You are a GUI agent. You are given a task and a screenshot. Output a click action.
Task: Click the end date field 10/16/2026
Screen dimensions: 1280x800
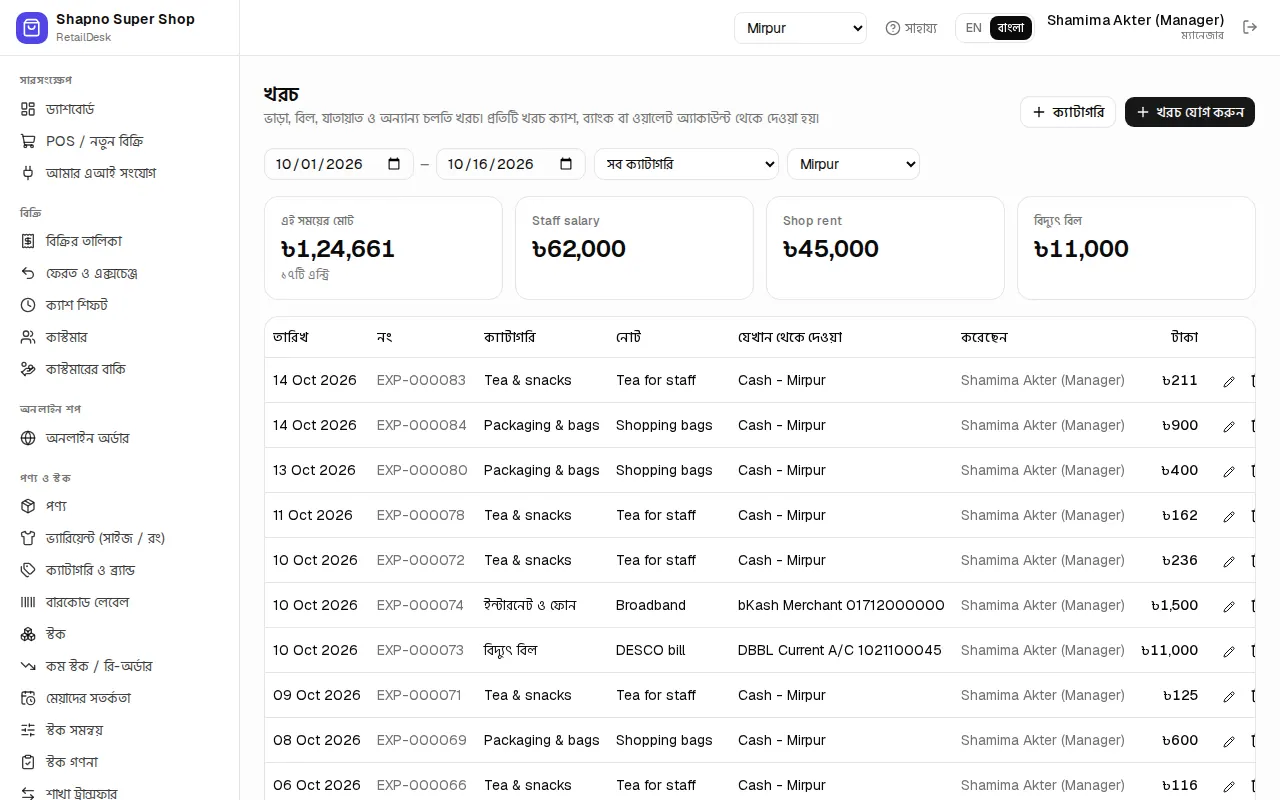point(511,164)
